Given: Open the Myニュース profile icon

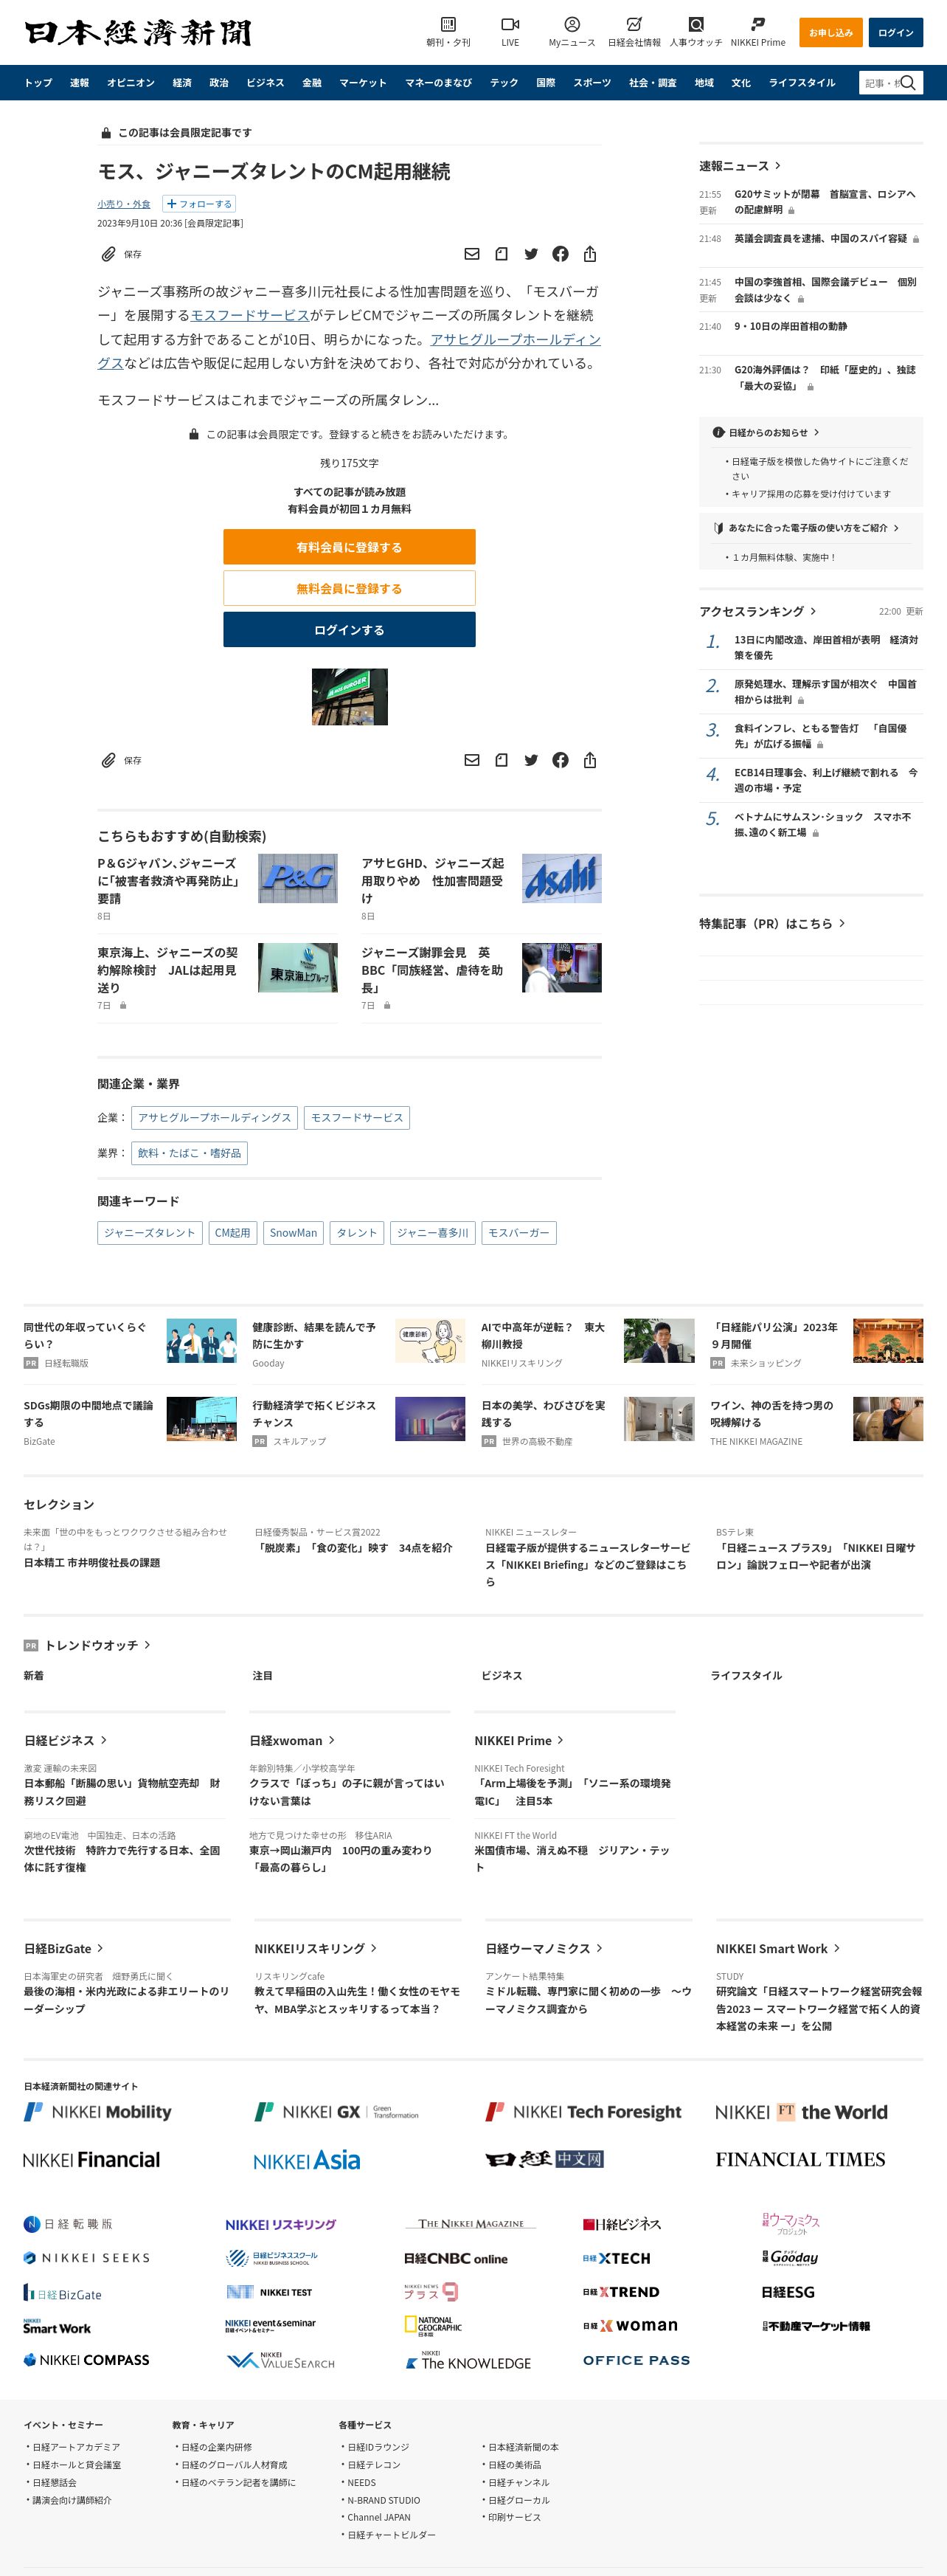Looking at the screenshot, I should [x=572, y=24].
